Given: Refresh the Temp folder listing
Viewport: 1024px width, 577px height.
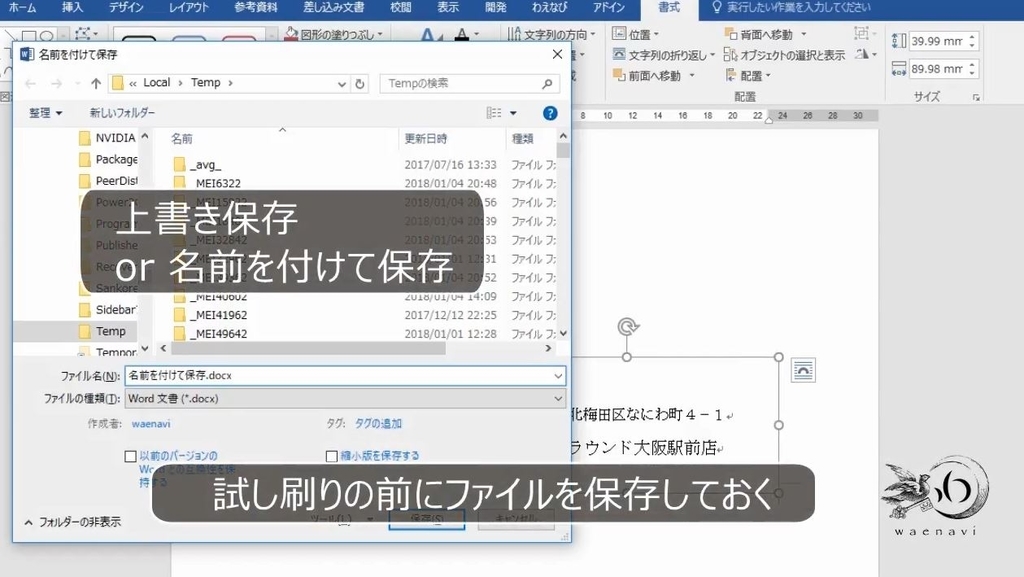Looking at the screenshot, I should (x=359, y=84).
